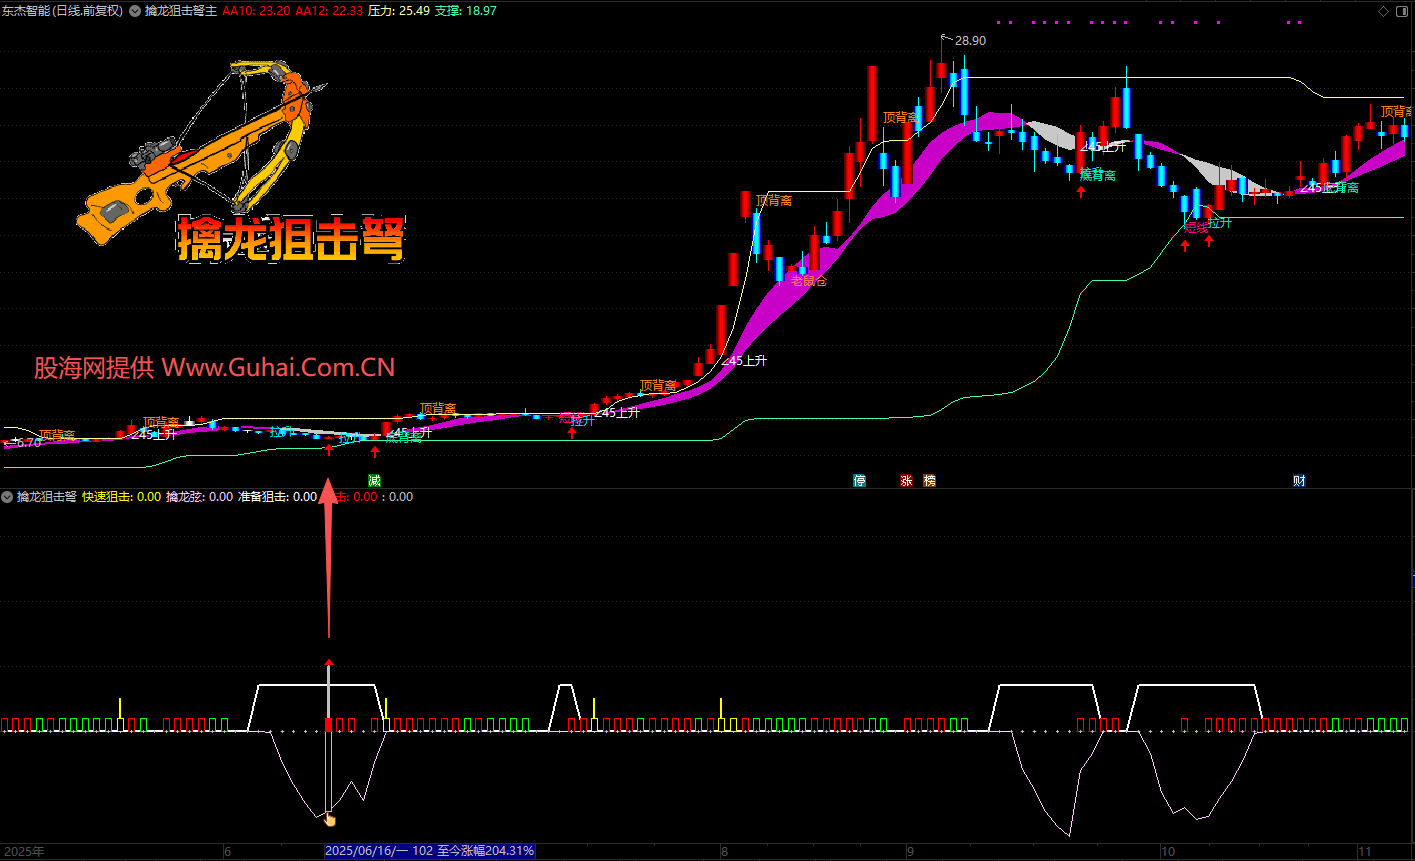Open the red 涨 event marker
This screenshot has height=861, width=1415.
click(x=907, y=480)
